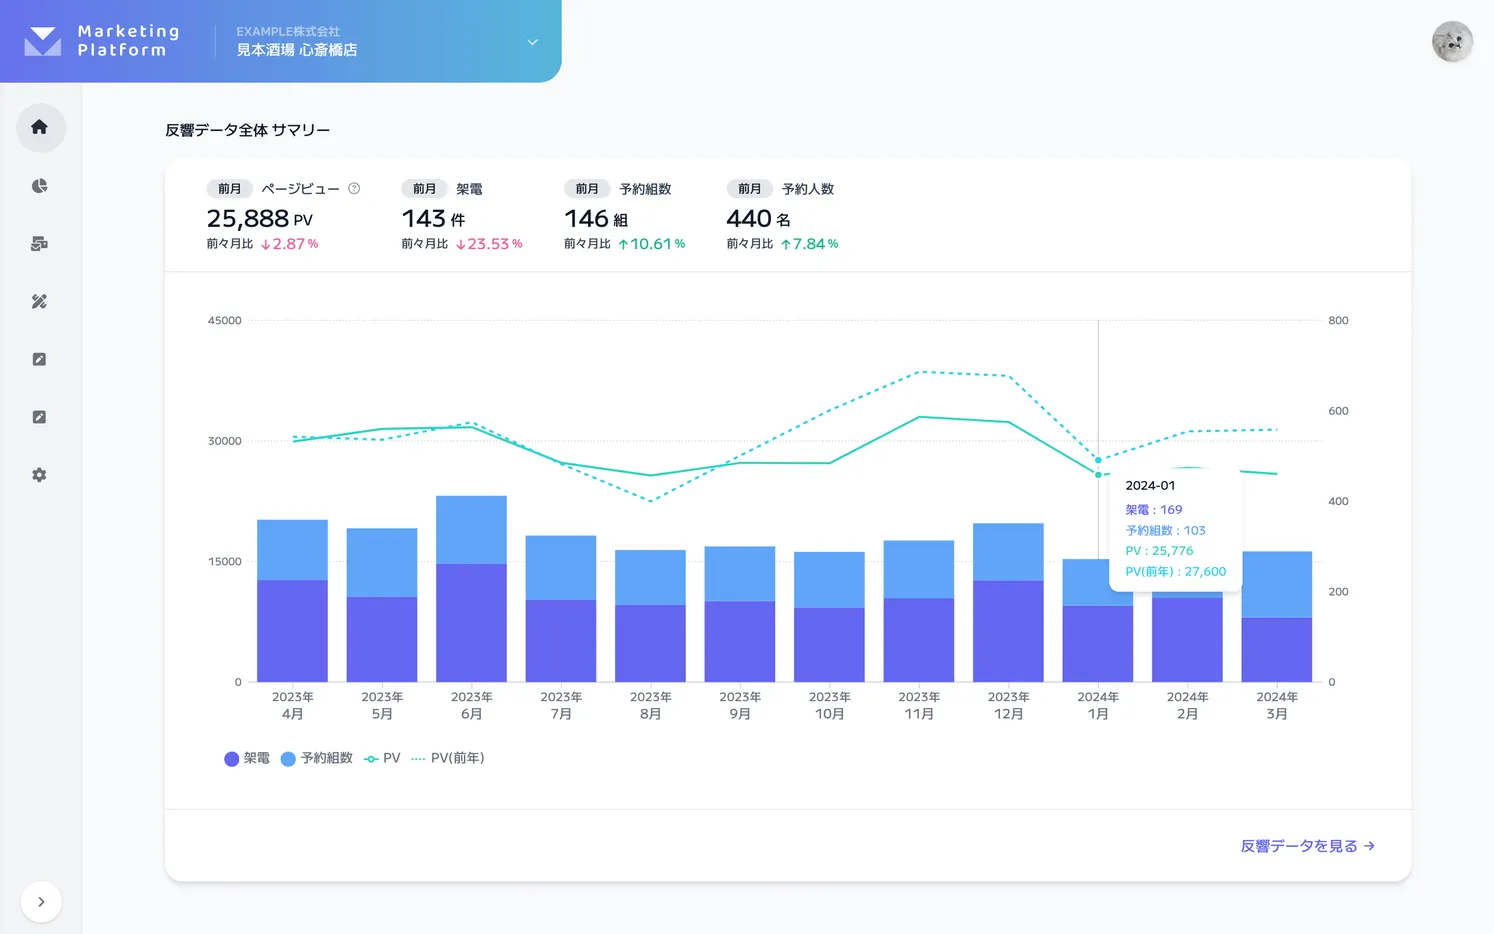1494x934 pixels.
Task: Open the pie chart analytics icon
Action: [39, 185]
